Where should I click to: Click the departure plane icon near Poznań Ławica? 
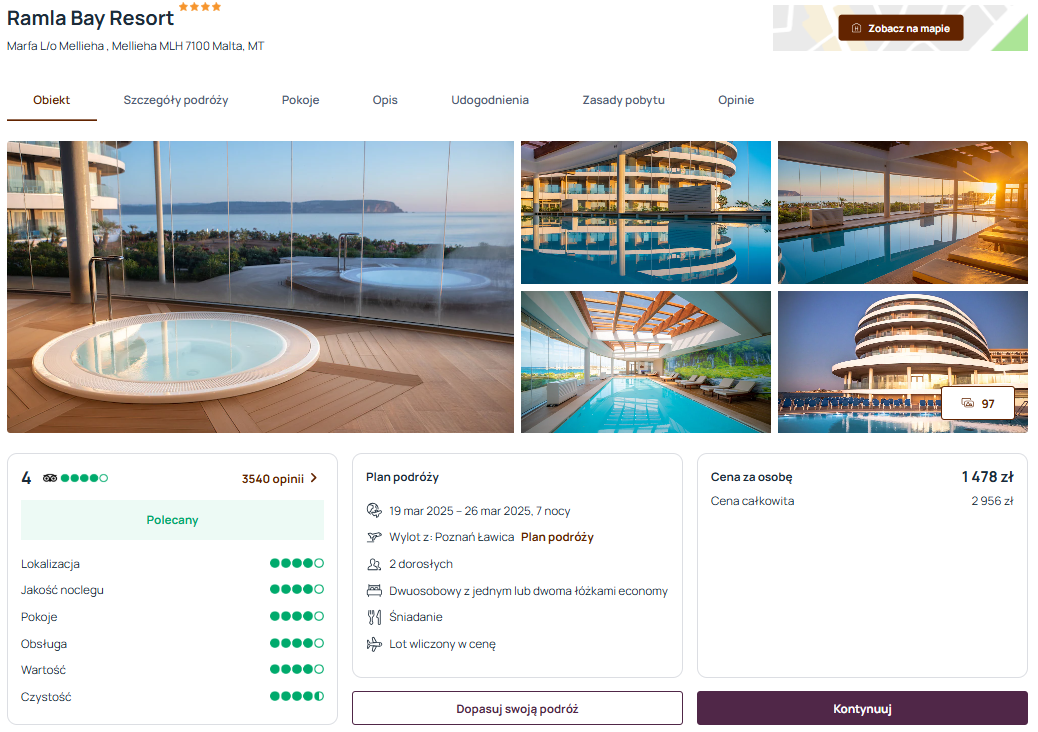[x=374, y=537]
